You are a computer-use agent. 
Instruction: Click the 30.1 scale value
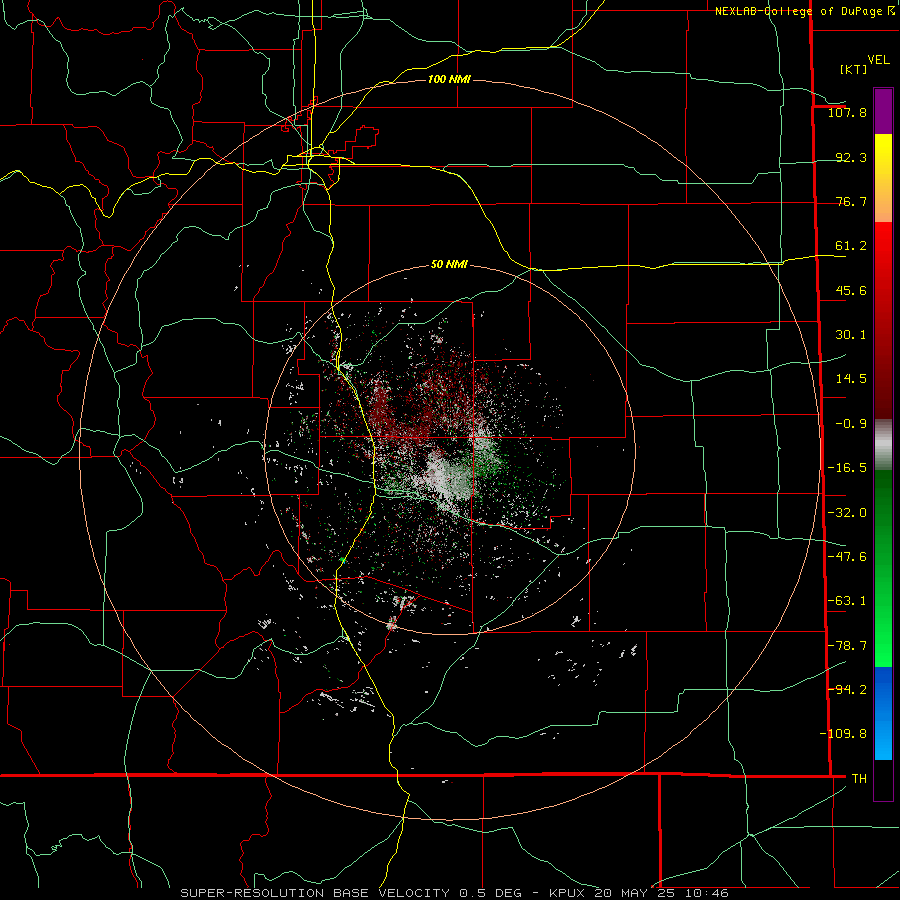(x=851, y=335)
